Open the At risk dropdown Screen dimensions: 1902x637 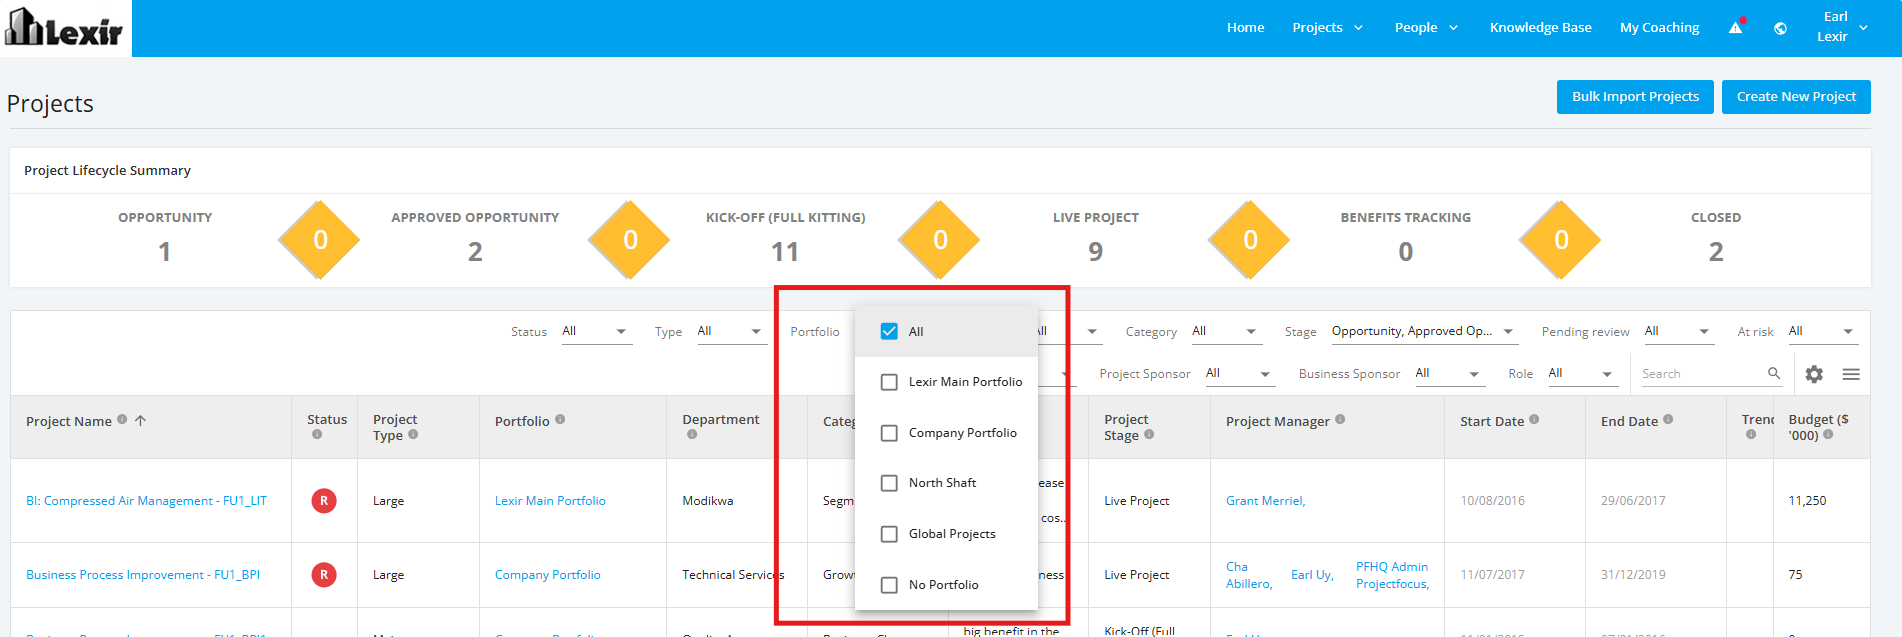[1822, 331]
